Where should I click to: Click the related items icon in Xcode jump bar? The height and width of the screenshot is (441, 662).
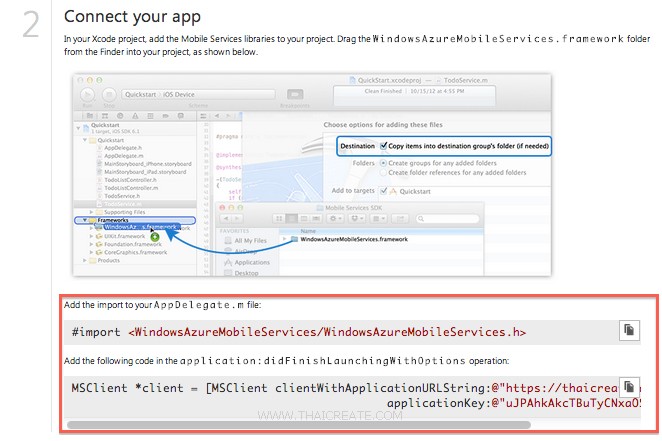[203, 116]
